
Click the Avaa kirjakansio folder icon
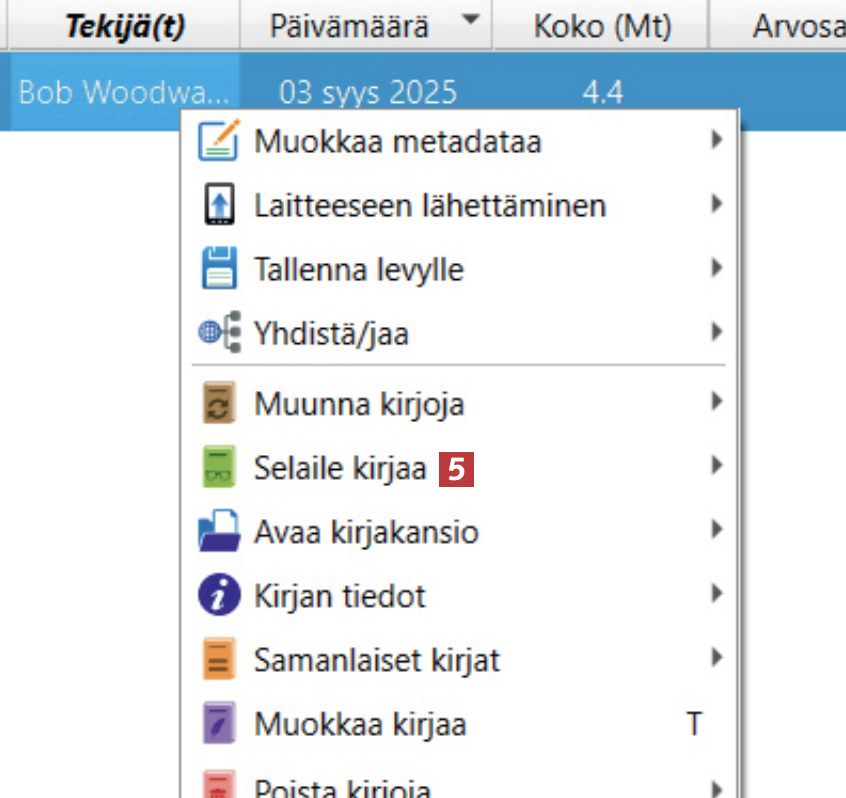[x=219, y=530]
